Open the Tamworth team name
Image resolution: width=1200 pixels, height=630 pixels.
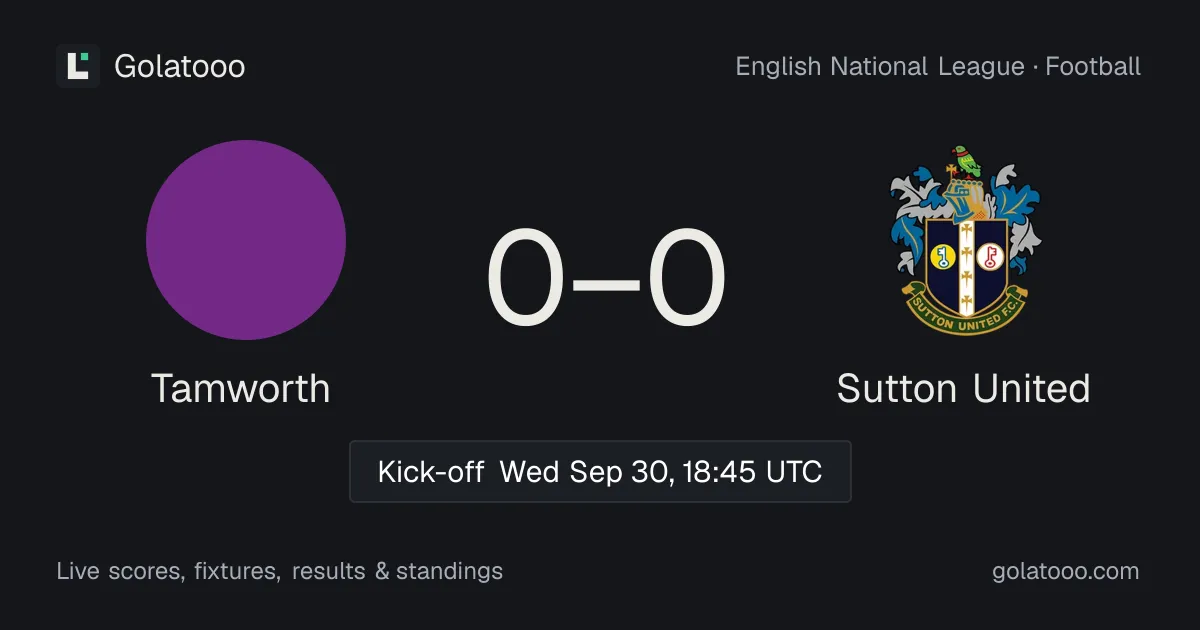241,388
